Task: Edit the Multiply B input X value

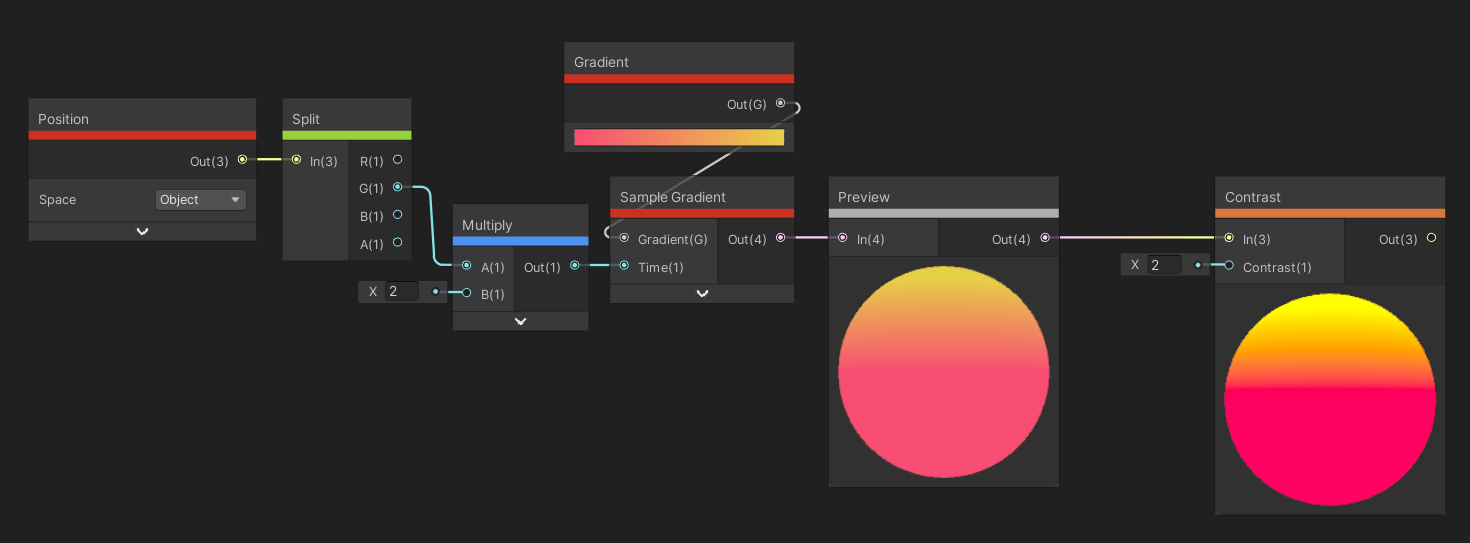Action: (402, 292)
